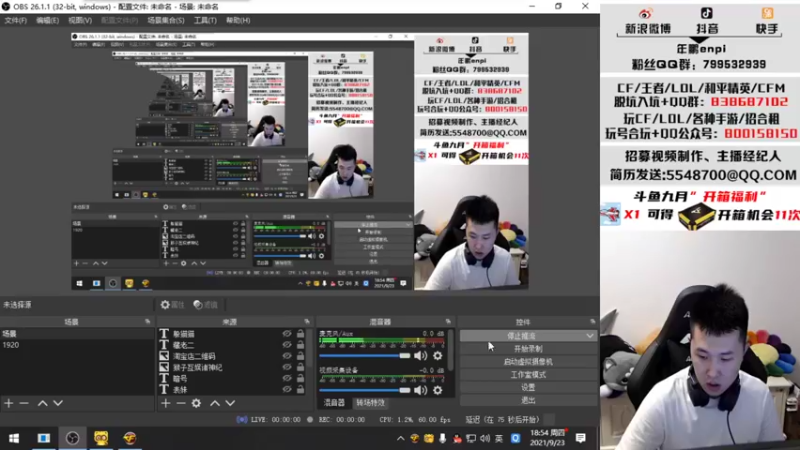Switch to the 混音器 tab
This screenshot has height=450, width=800.
(x=334, y=403)
